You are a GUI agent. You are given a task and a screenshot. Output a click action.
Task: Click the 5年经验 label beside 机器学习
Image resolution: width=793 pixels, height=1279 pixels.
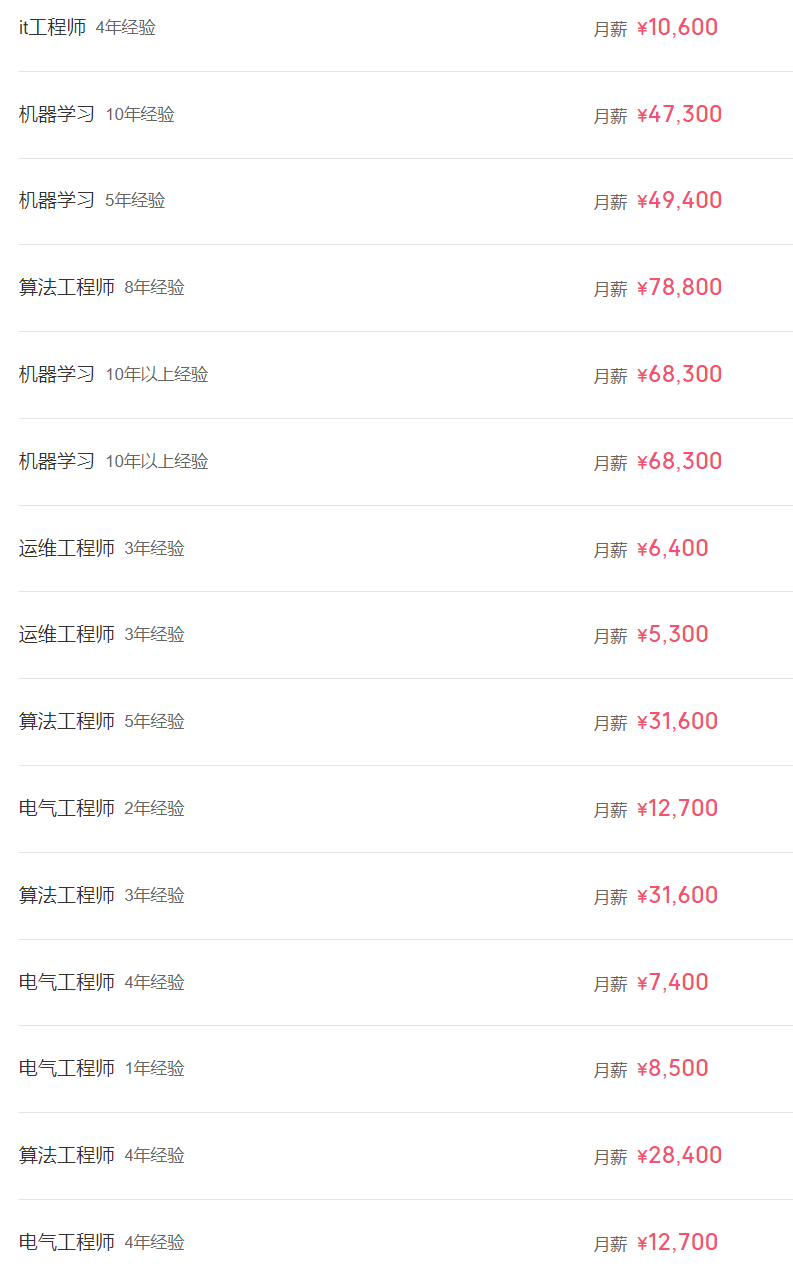tap(135, 201)
